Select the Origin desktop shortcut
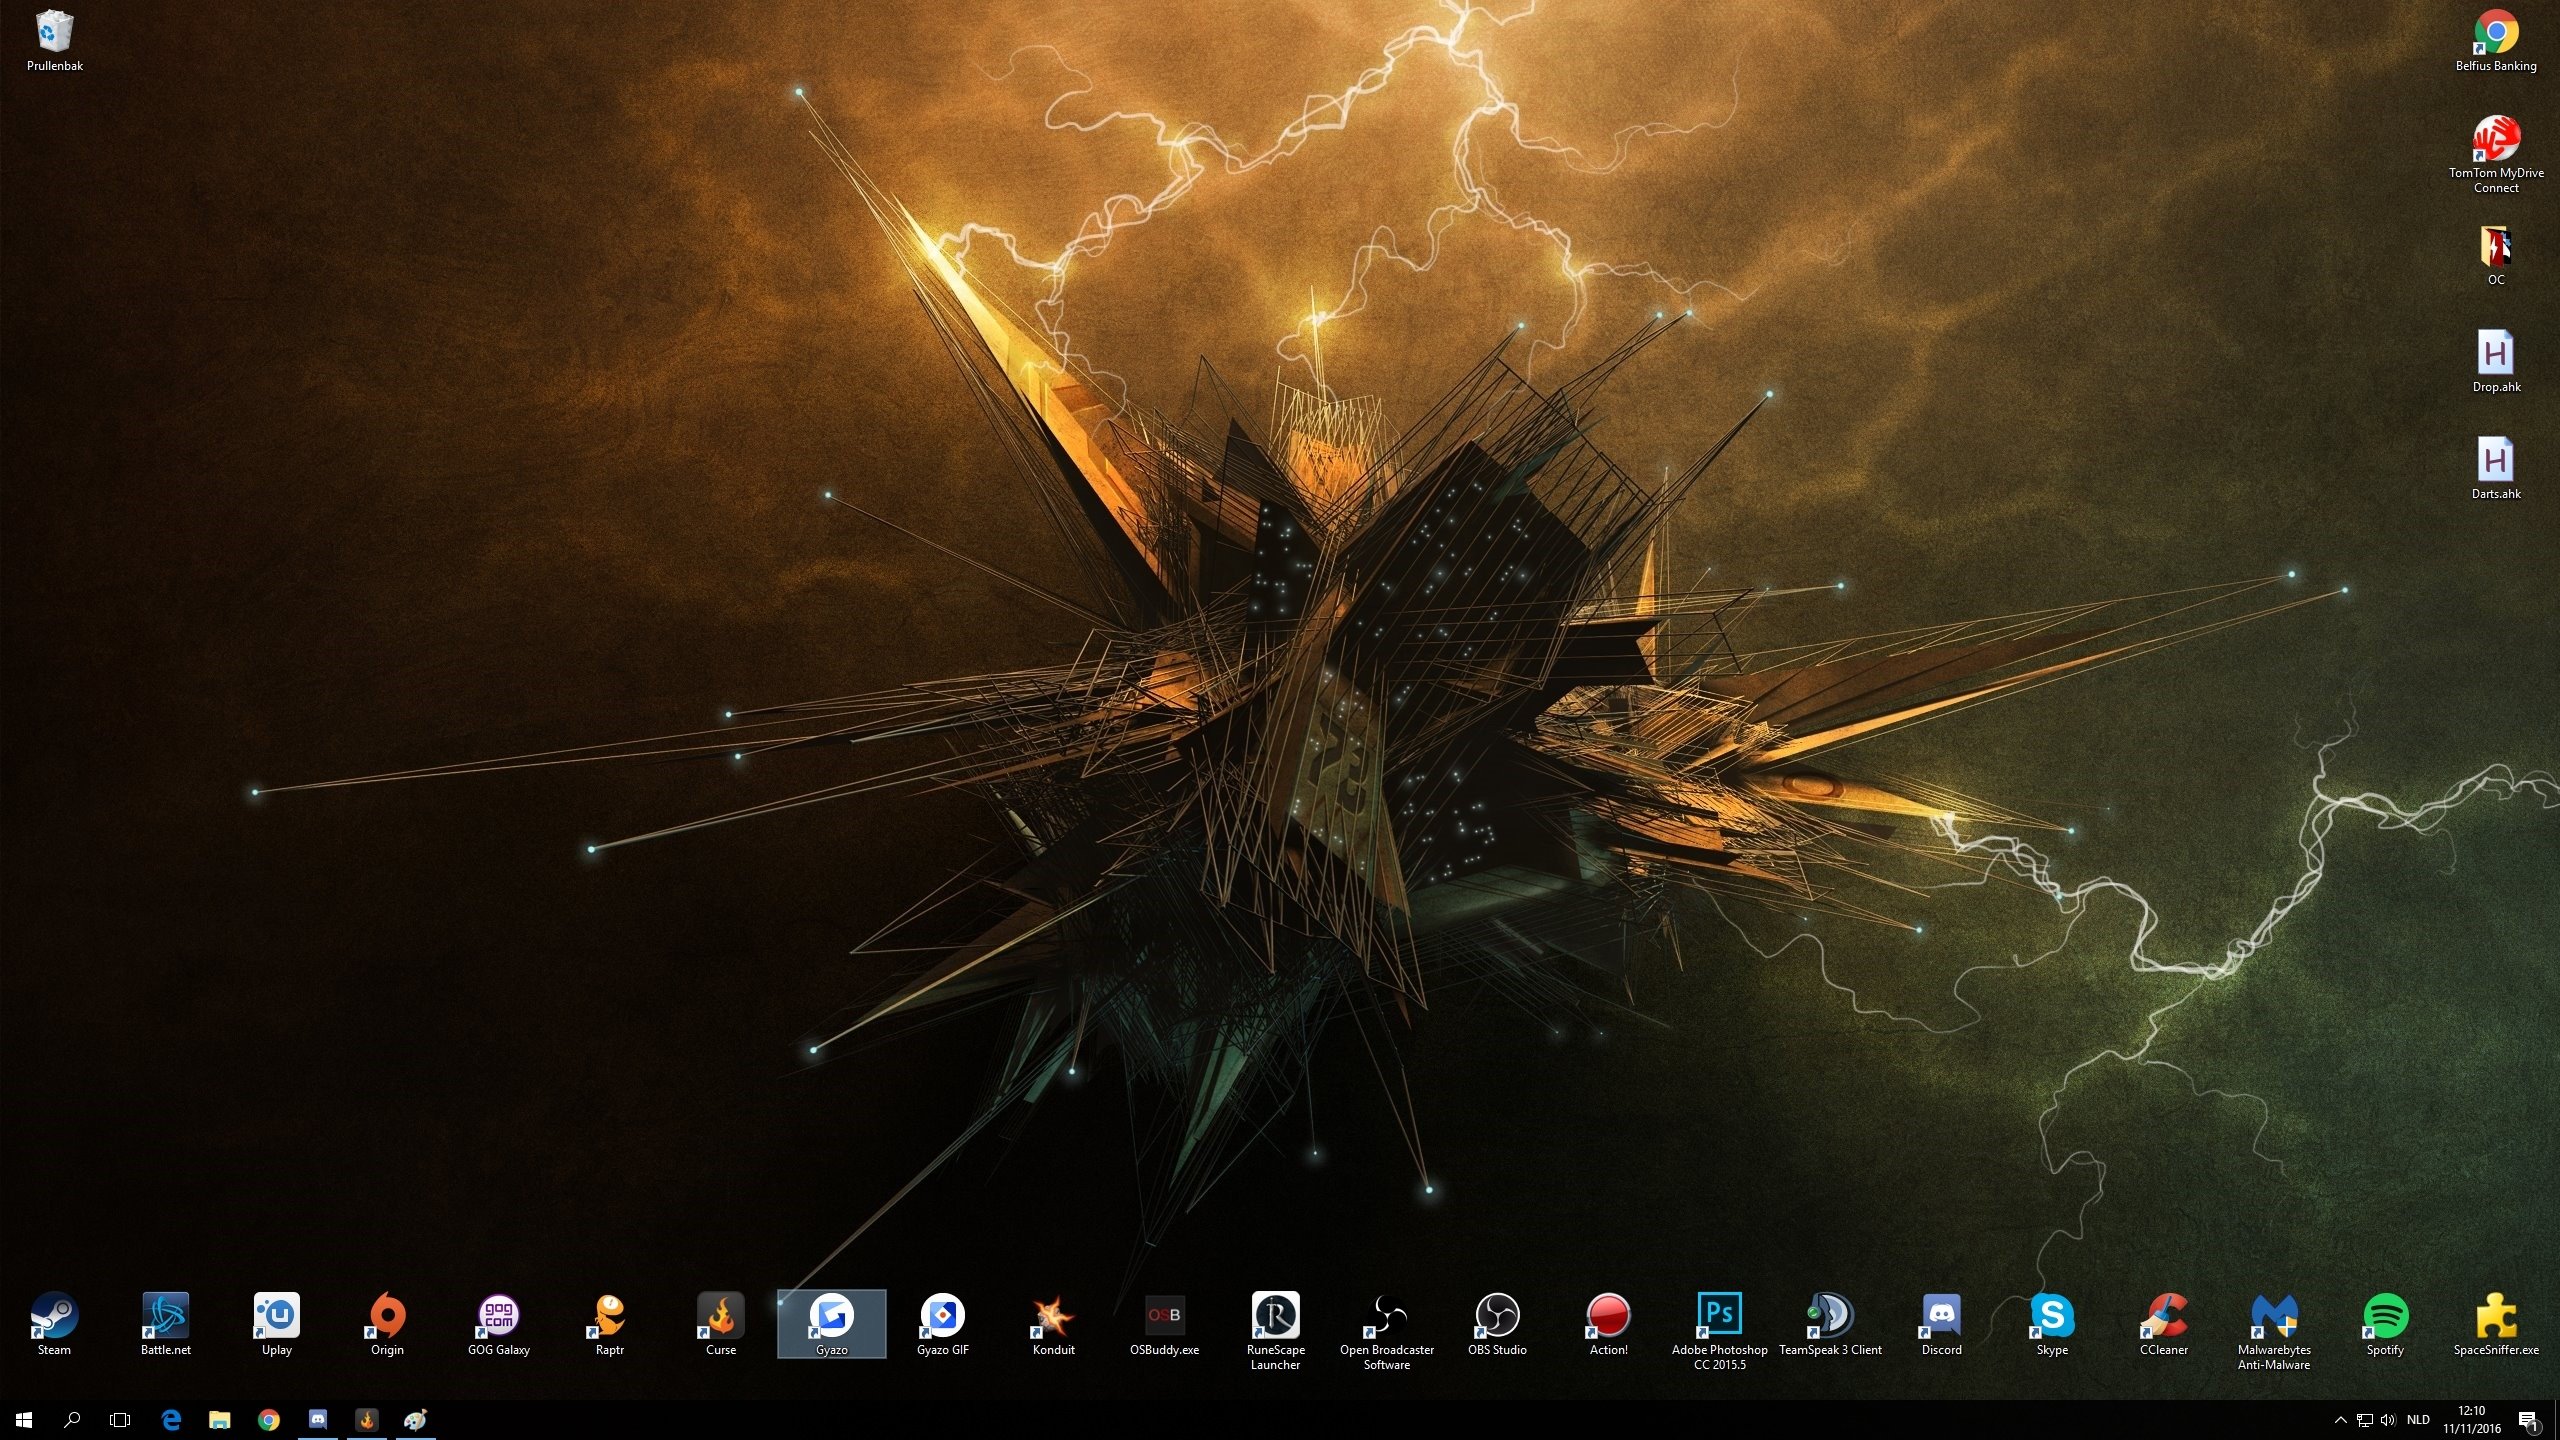 click(387, 1324)
